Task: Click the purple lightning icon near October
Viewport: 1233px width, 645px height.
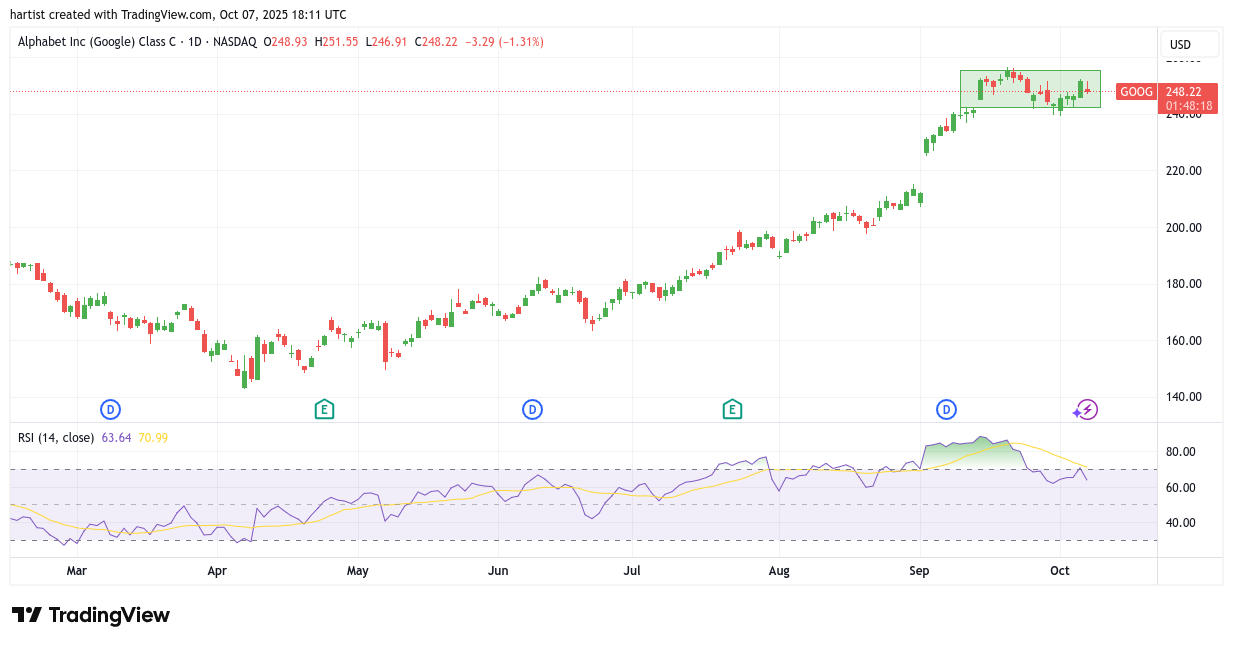Action: click(x=1087, y=409)
